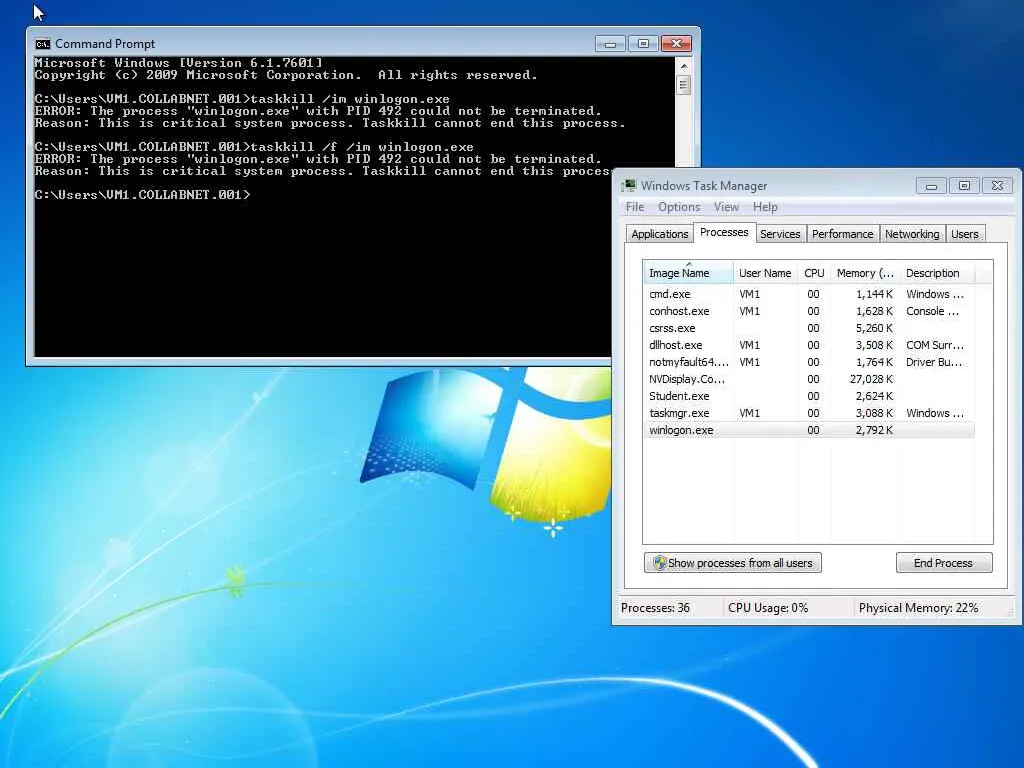The height and width of the screenshot is (768, 1024).
Task: Click the Console ... description cell
Action: pyautogui.click(x=932, y=312)
